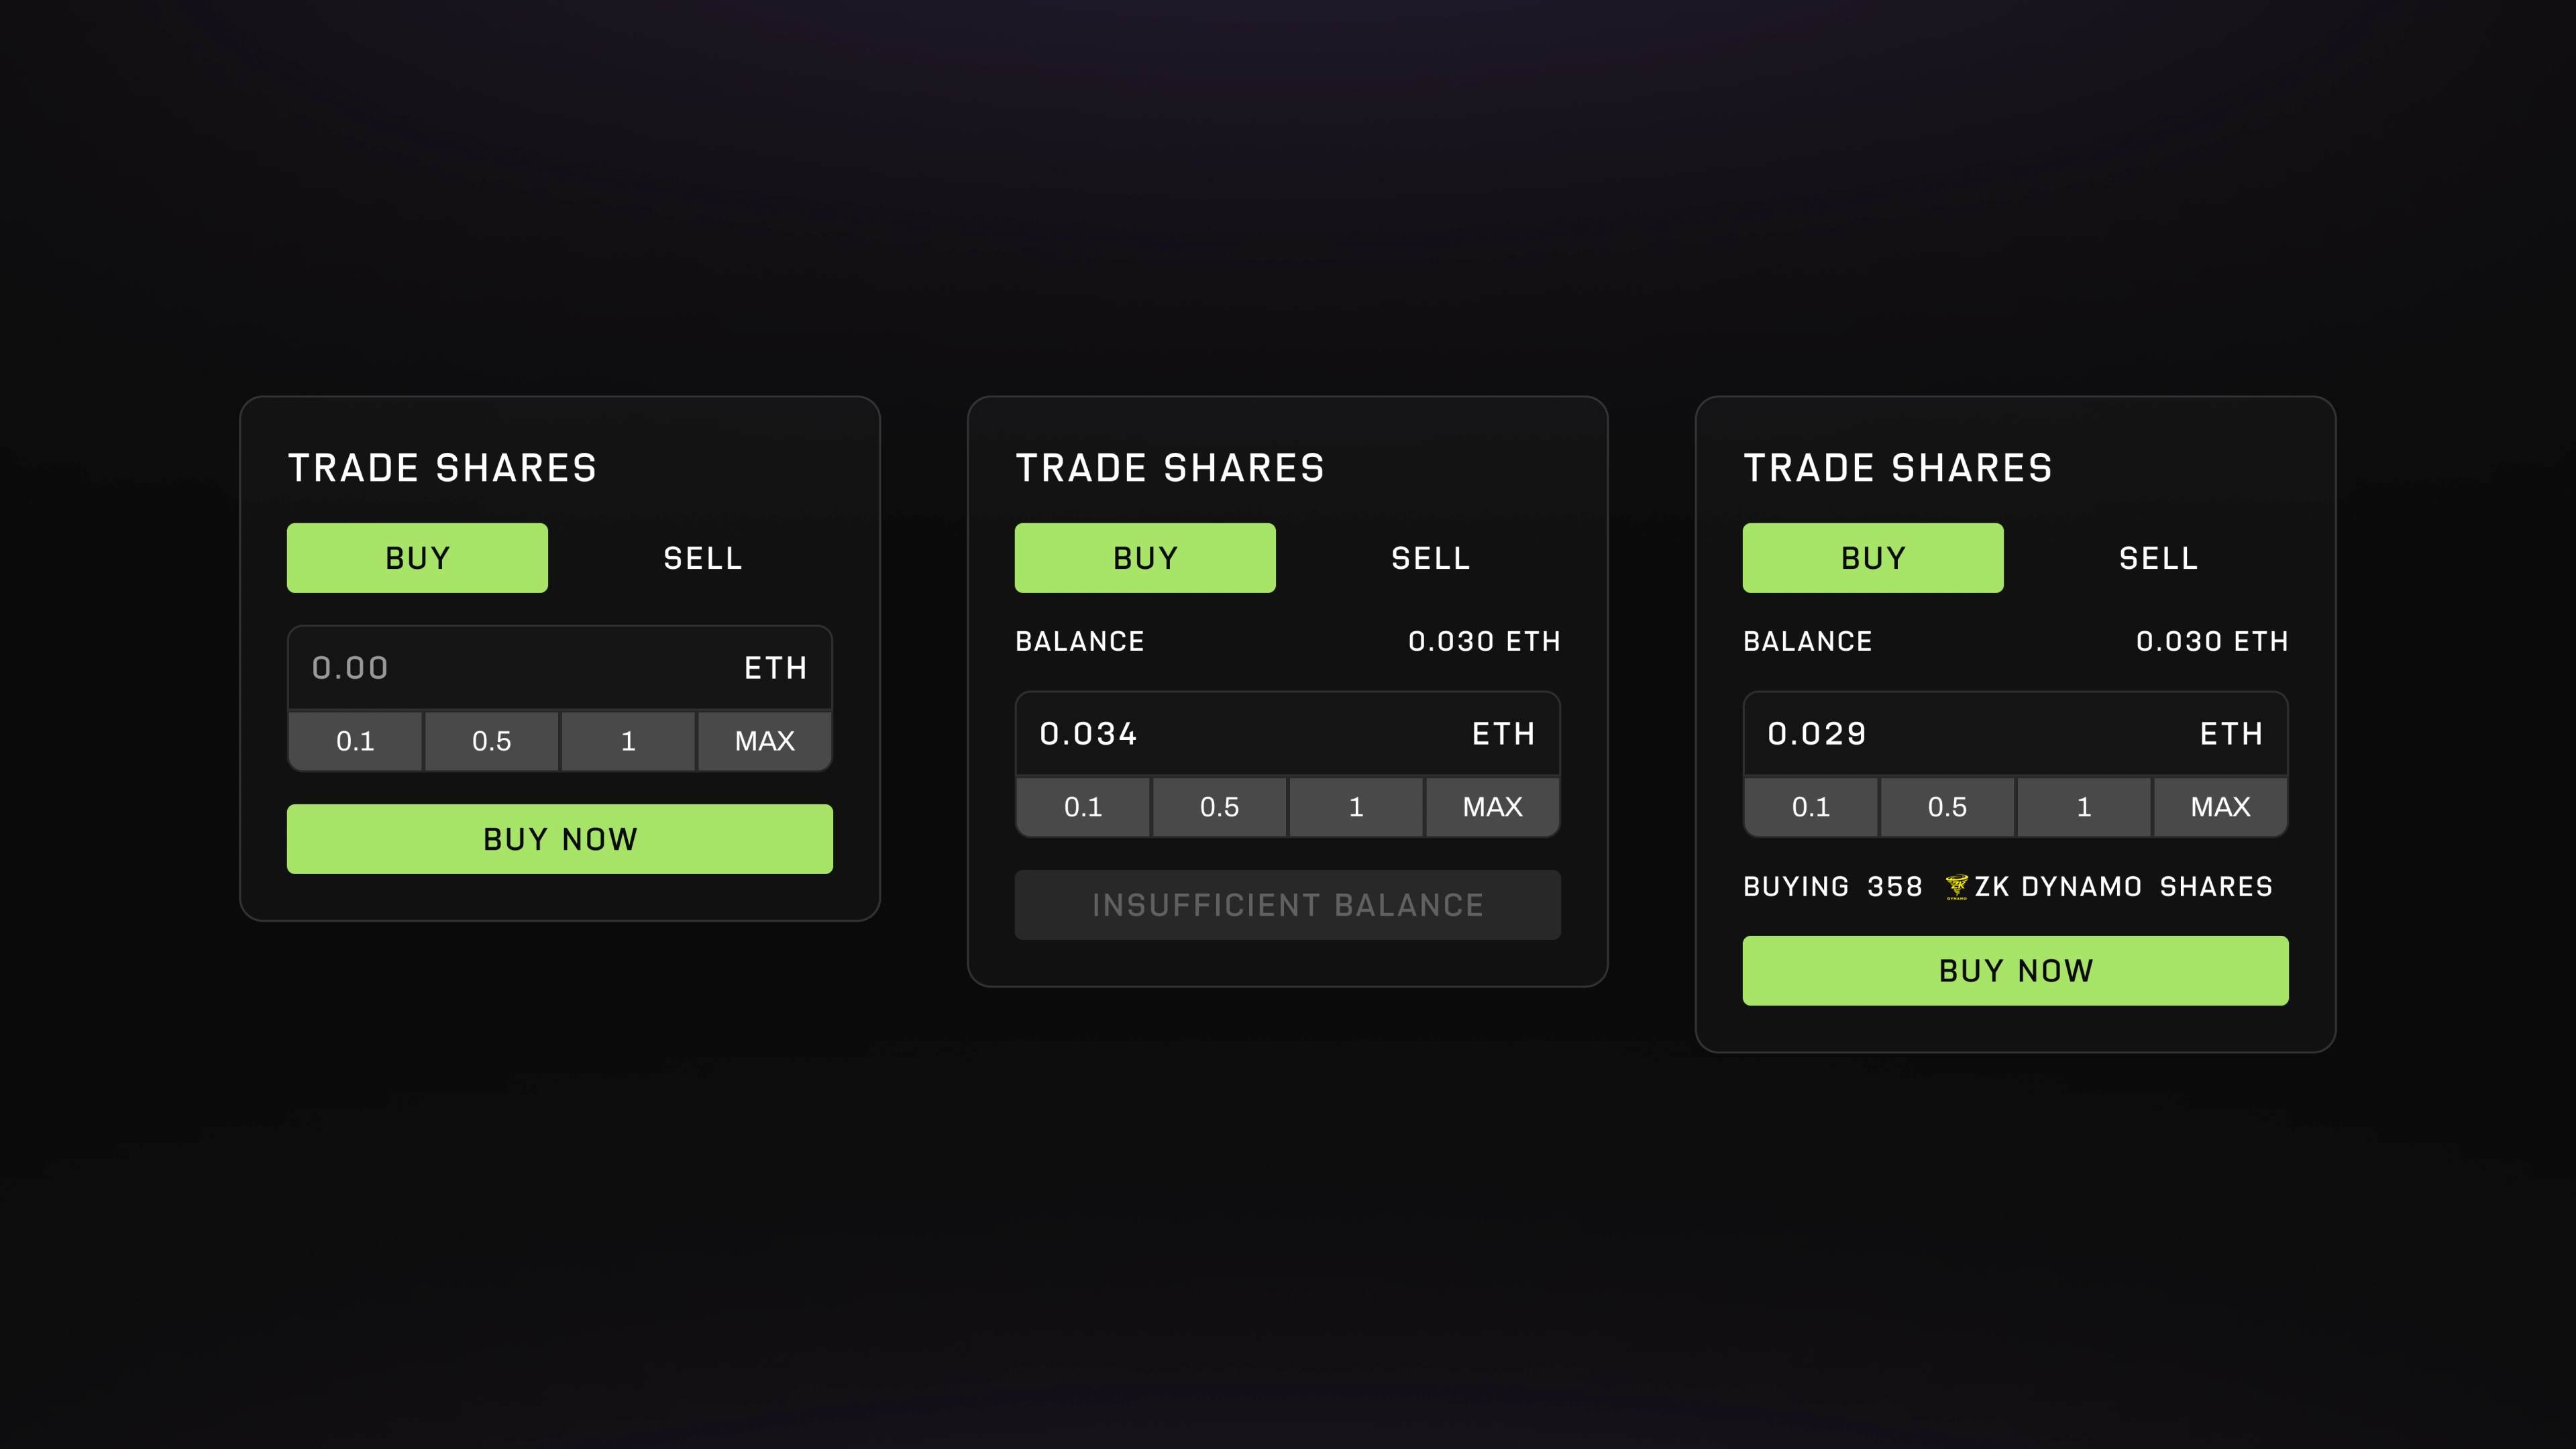Select the 1 ETH preset on the first card
Image resolution: width=2576 pixels, height=1449 pixels.
[x=628, y=740]
